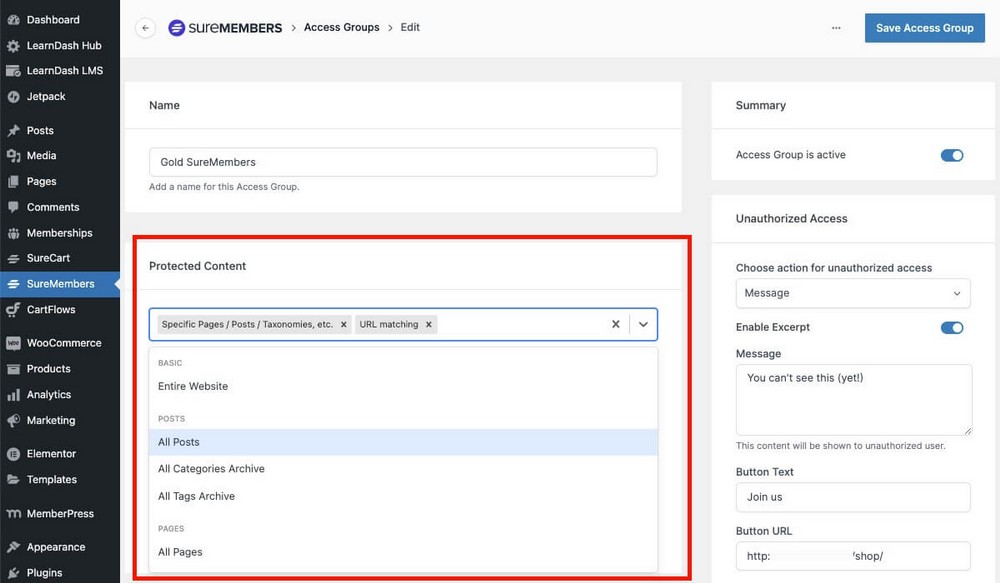The image size is (1000, 583).
Task: Click the Appearance brush icon
Action: coord(13,547)
